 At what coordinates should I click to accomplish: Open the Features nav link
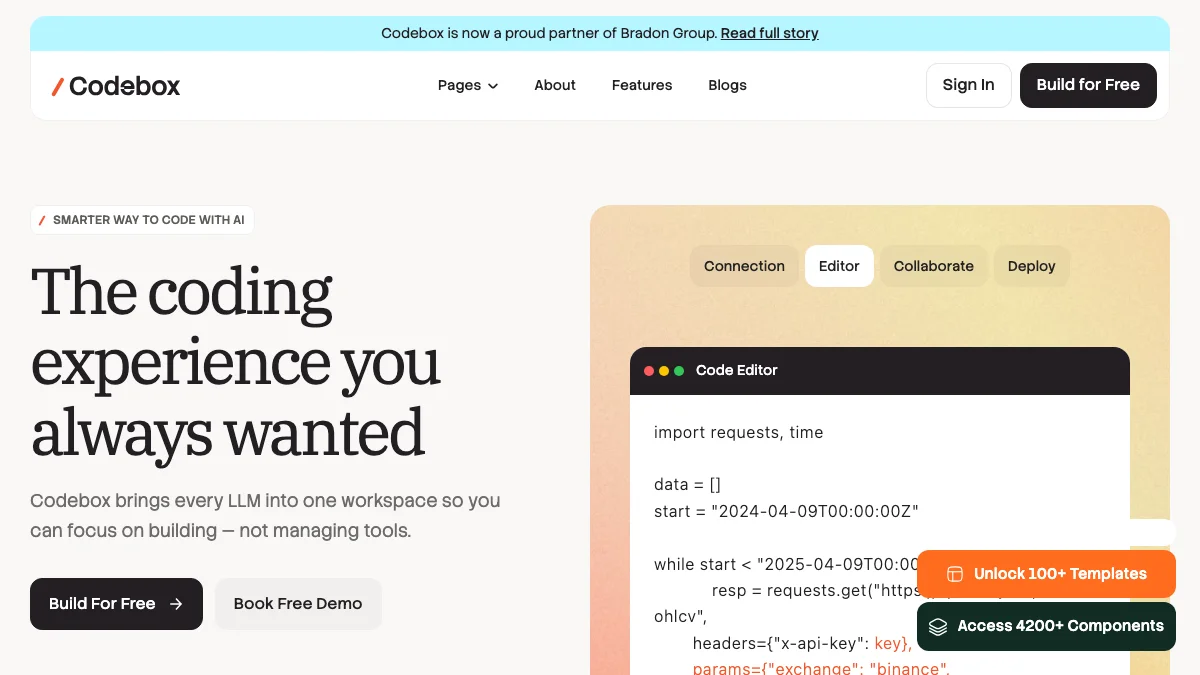(642, 85)
